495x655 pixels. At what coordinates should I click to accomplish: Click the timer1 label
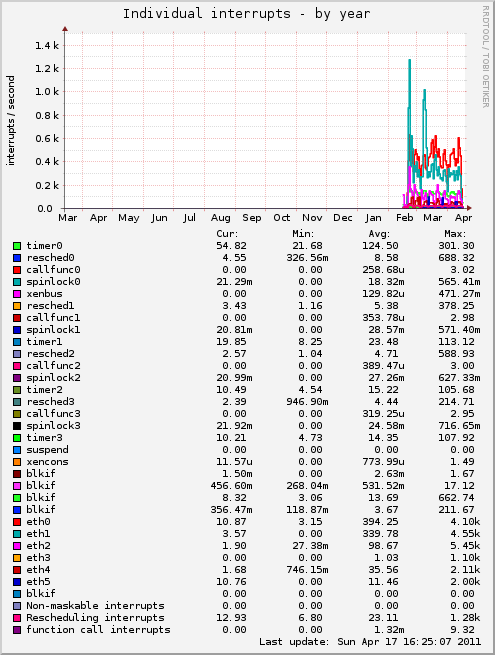[x=44, y=342]
